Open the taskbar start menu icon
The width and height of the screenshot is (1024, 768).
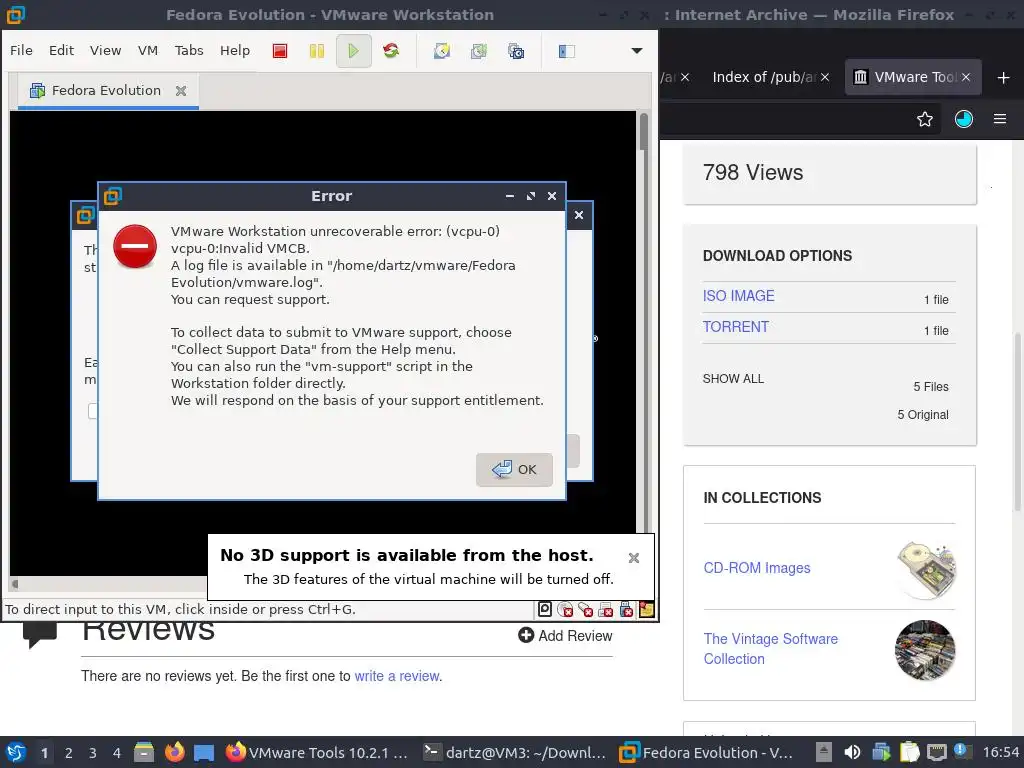click(16, 752)
